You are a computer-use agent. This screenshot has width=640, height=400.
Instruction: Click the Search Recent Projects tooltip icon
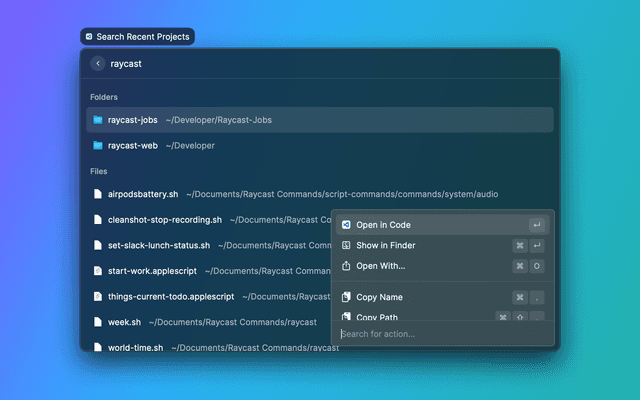[89, 36]
